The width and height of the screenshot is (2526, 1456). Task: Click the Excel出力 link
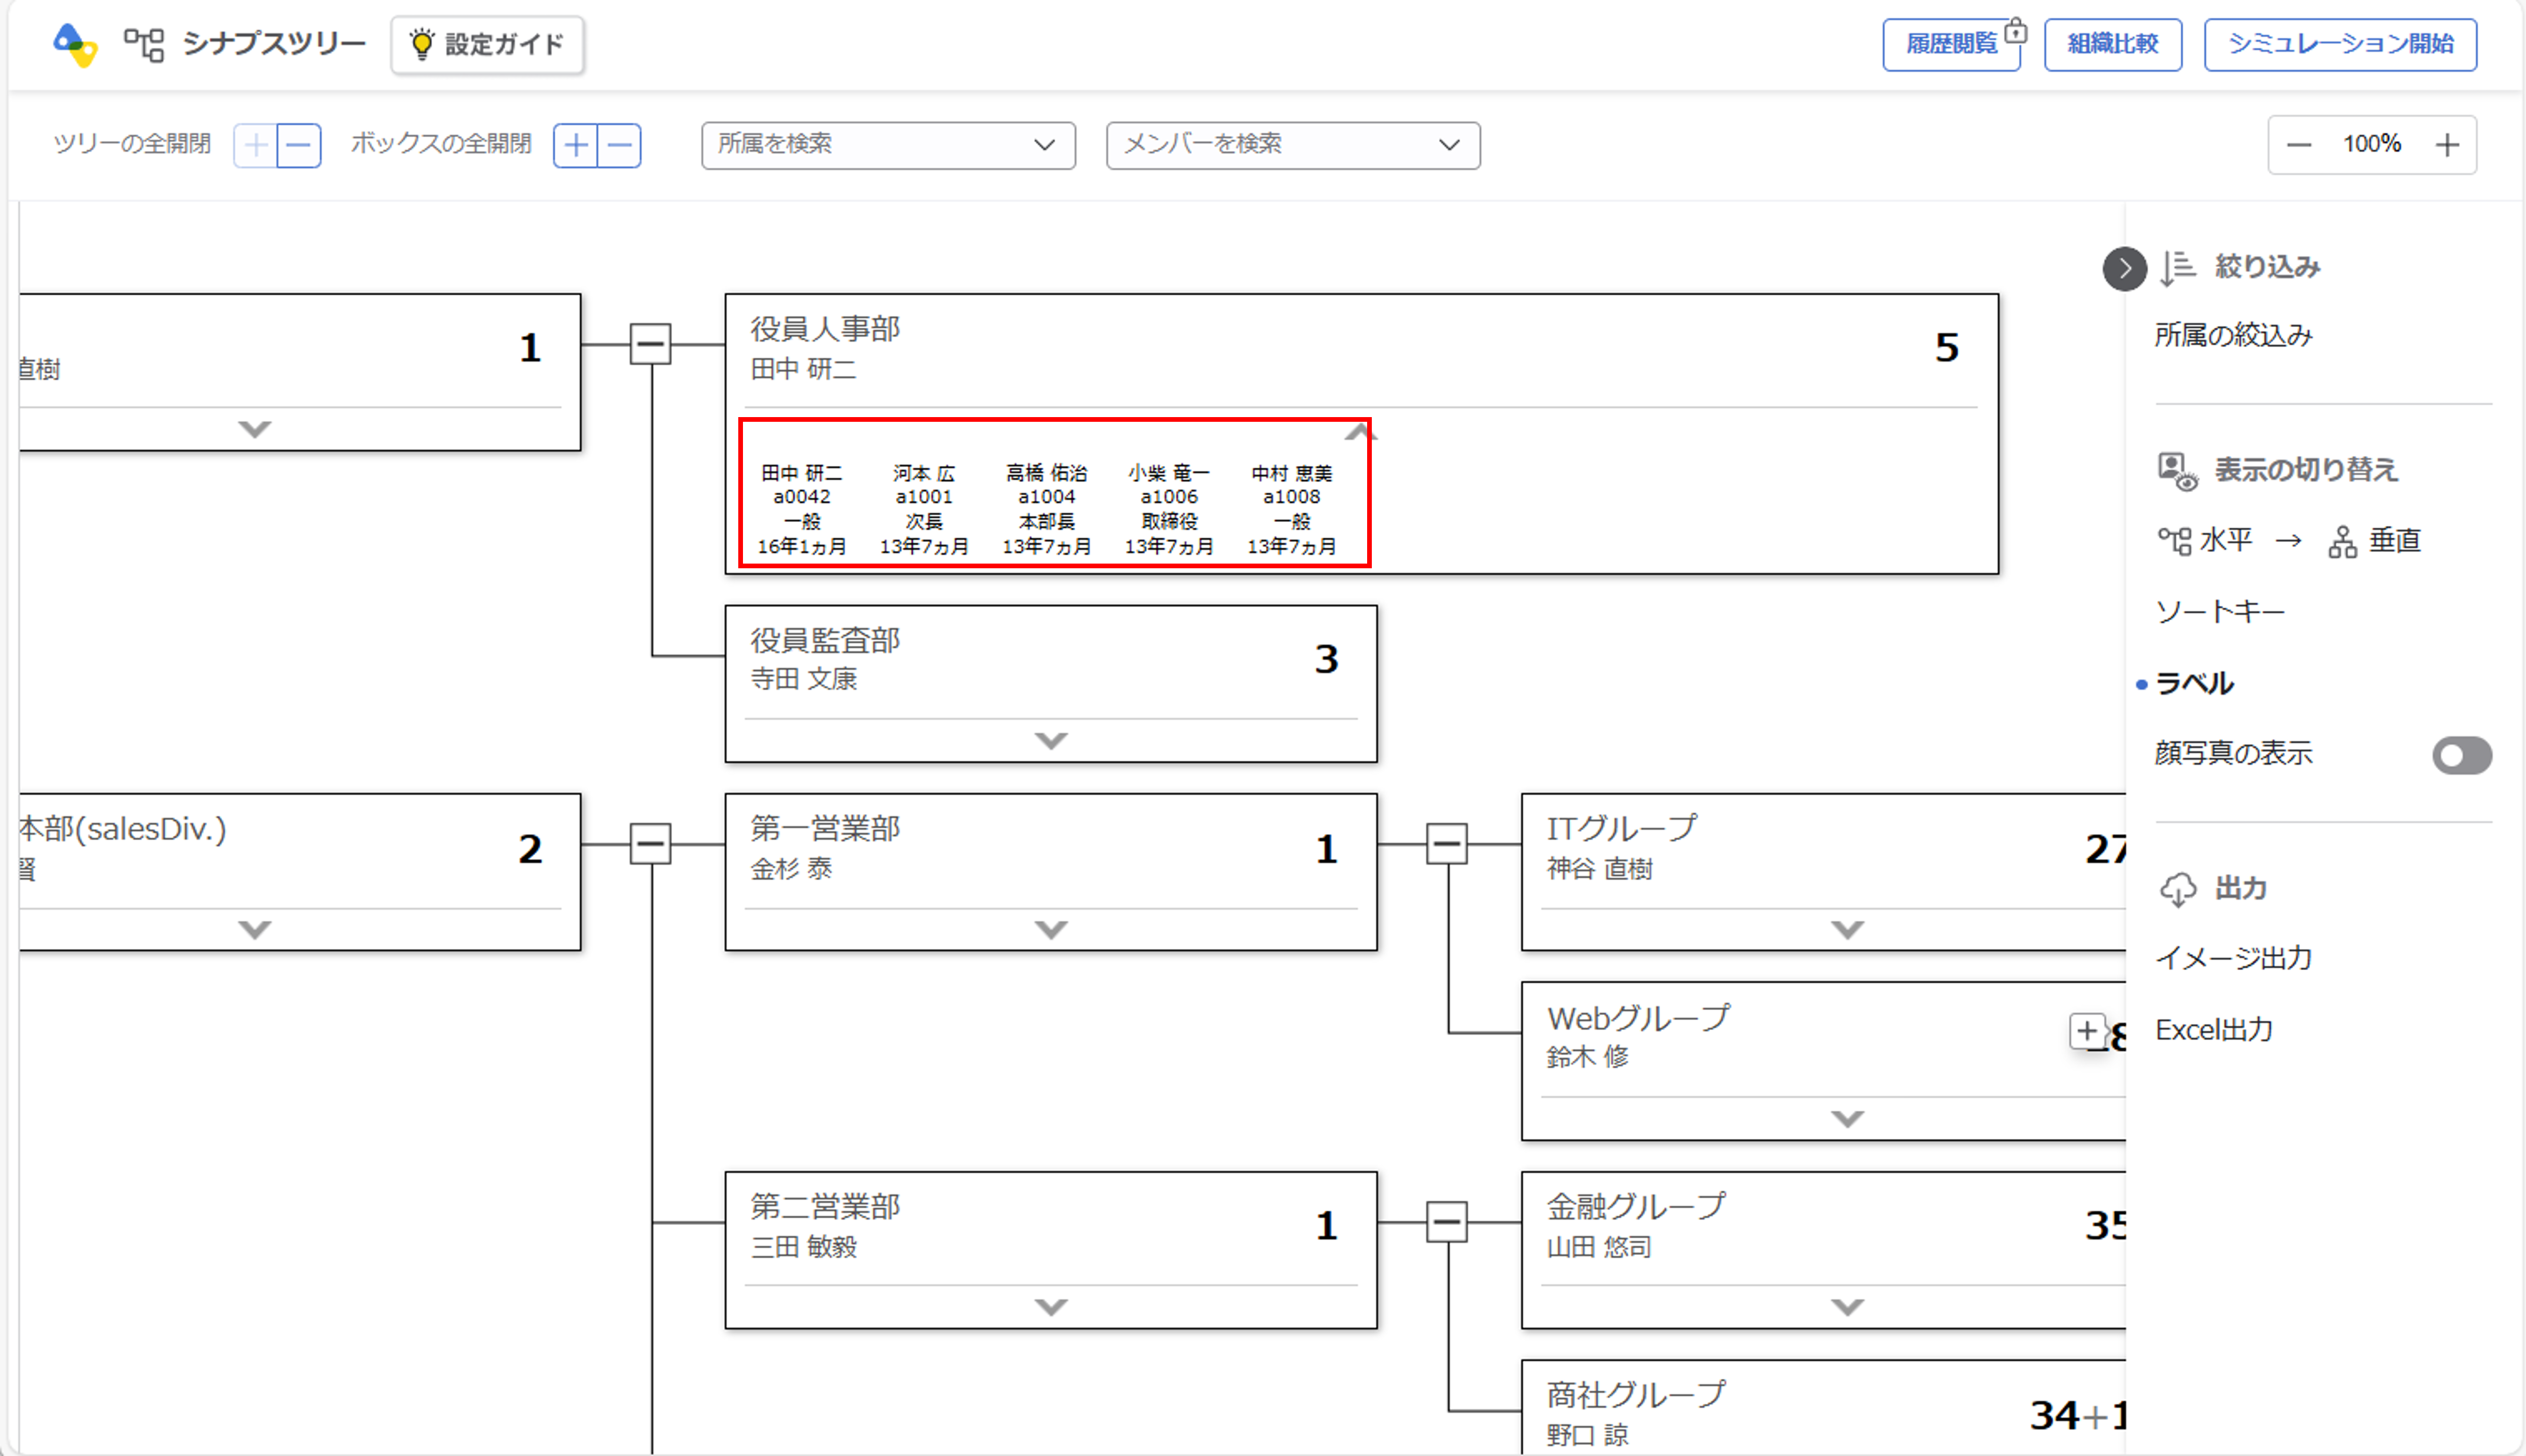pos(2213,1029)
